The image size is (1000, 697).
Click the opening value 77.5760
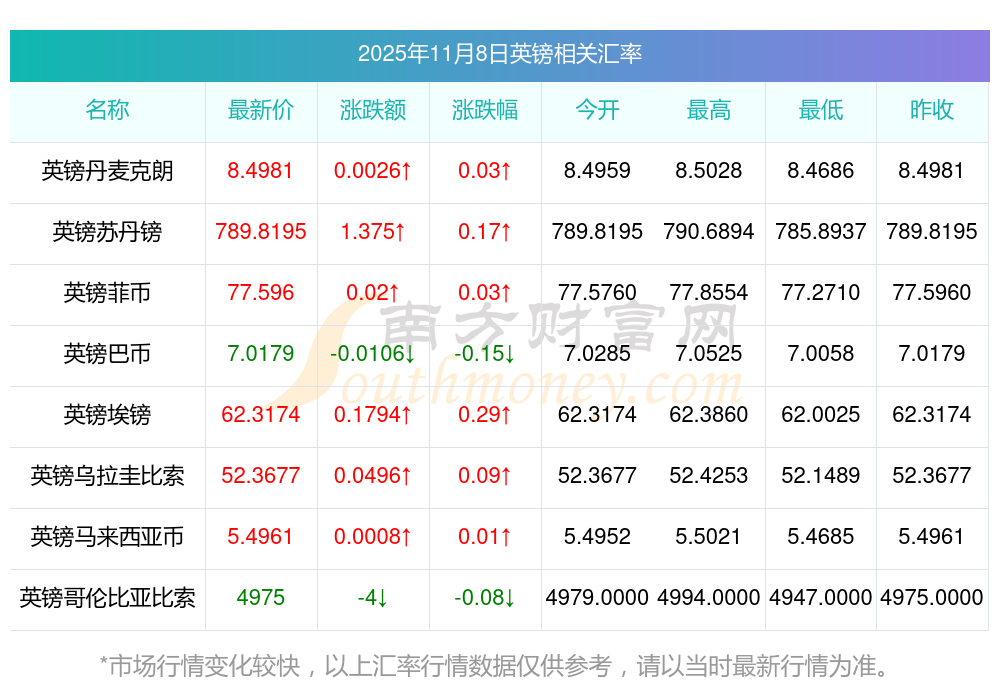coord(597,293)
